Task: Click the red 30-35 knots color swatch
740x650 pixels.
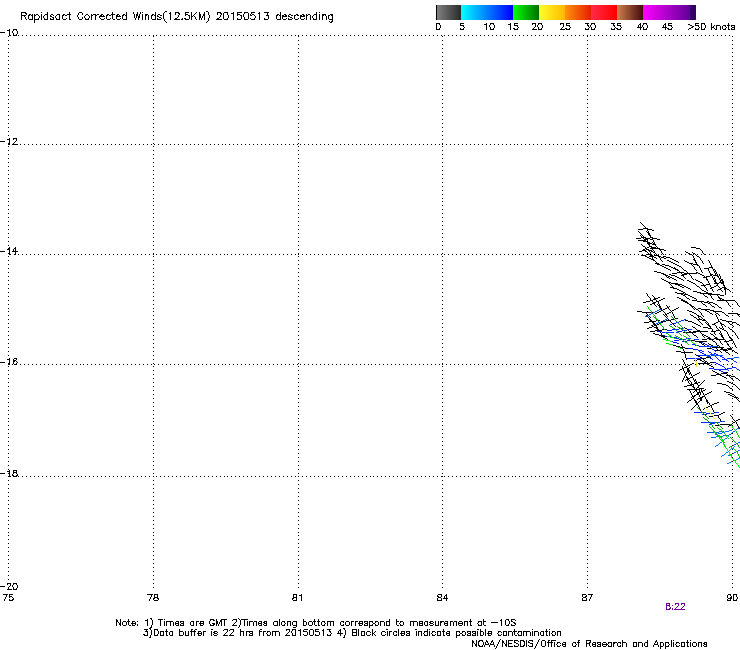Action: [x=604, y=12]
